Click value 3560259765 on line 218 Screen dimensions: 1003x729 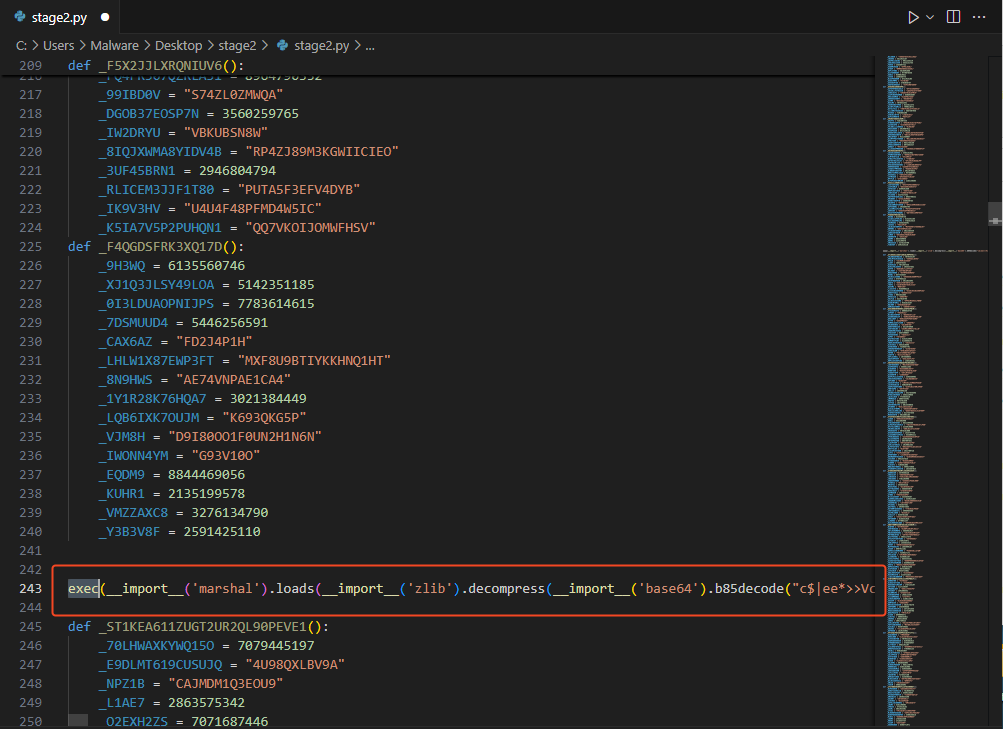(x=260, y=113)
